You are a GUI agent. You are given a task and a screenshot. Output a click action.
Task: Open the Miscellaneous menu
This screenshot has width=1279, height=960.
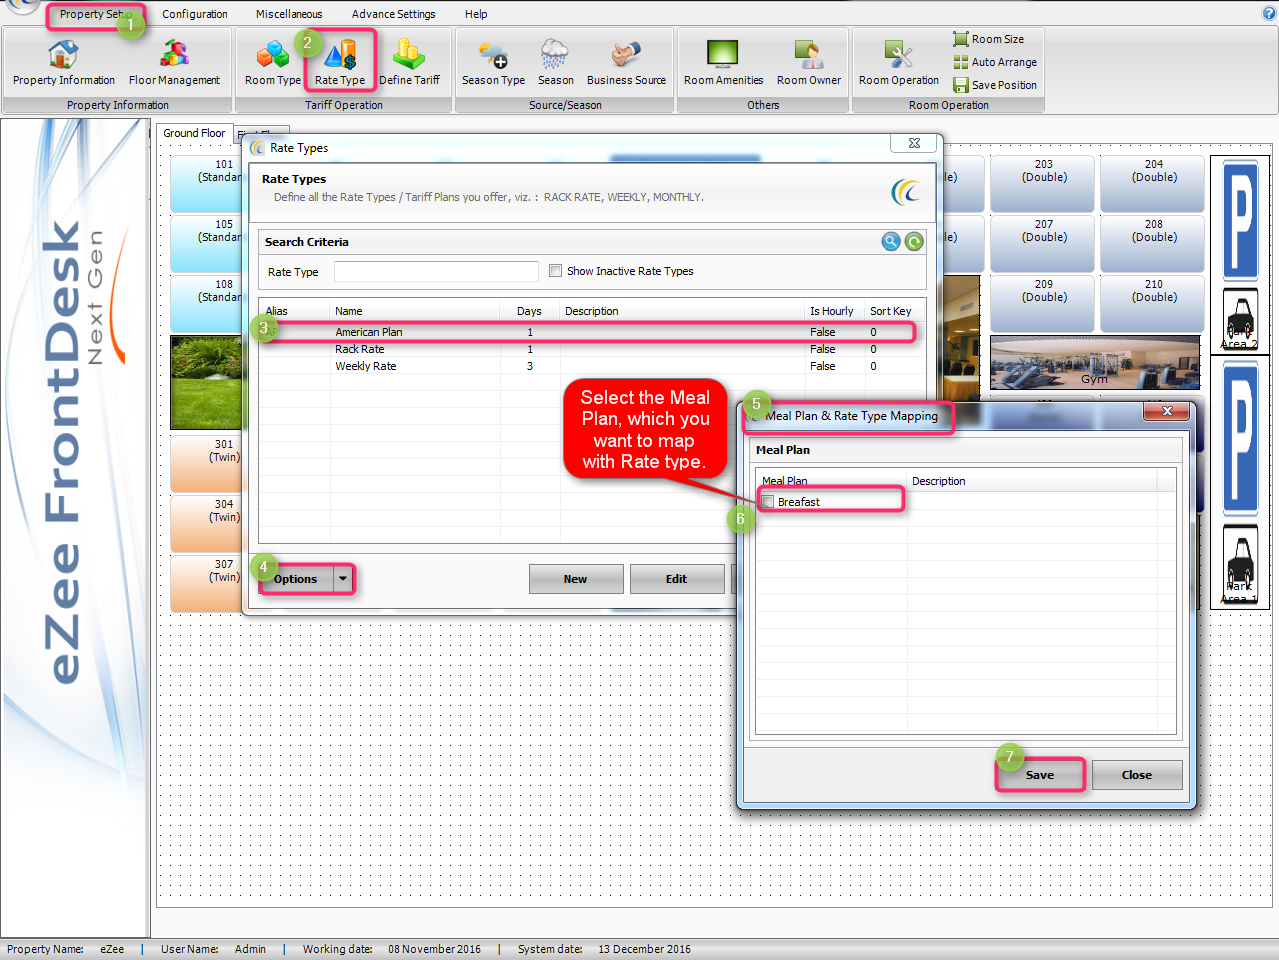point(289,14)
